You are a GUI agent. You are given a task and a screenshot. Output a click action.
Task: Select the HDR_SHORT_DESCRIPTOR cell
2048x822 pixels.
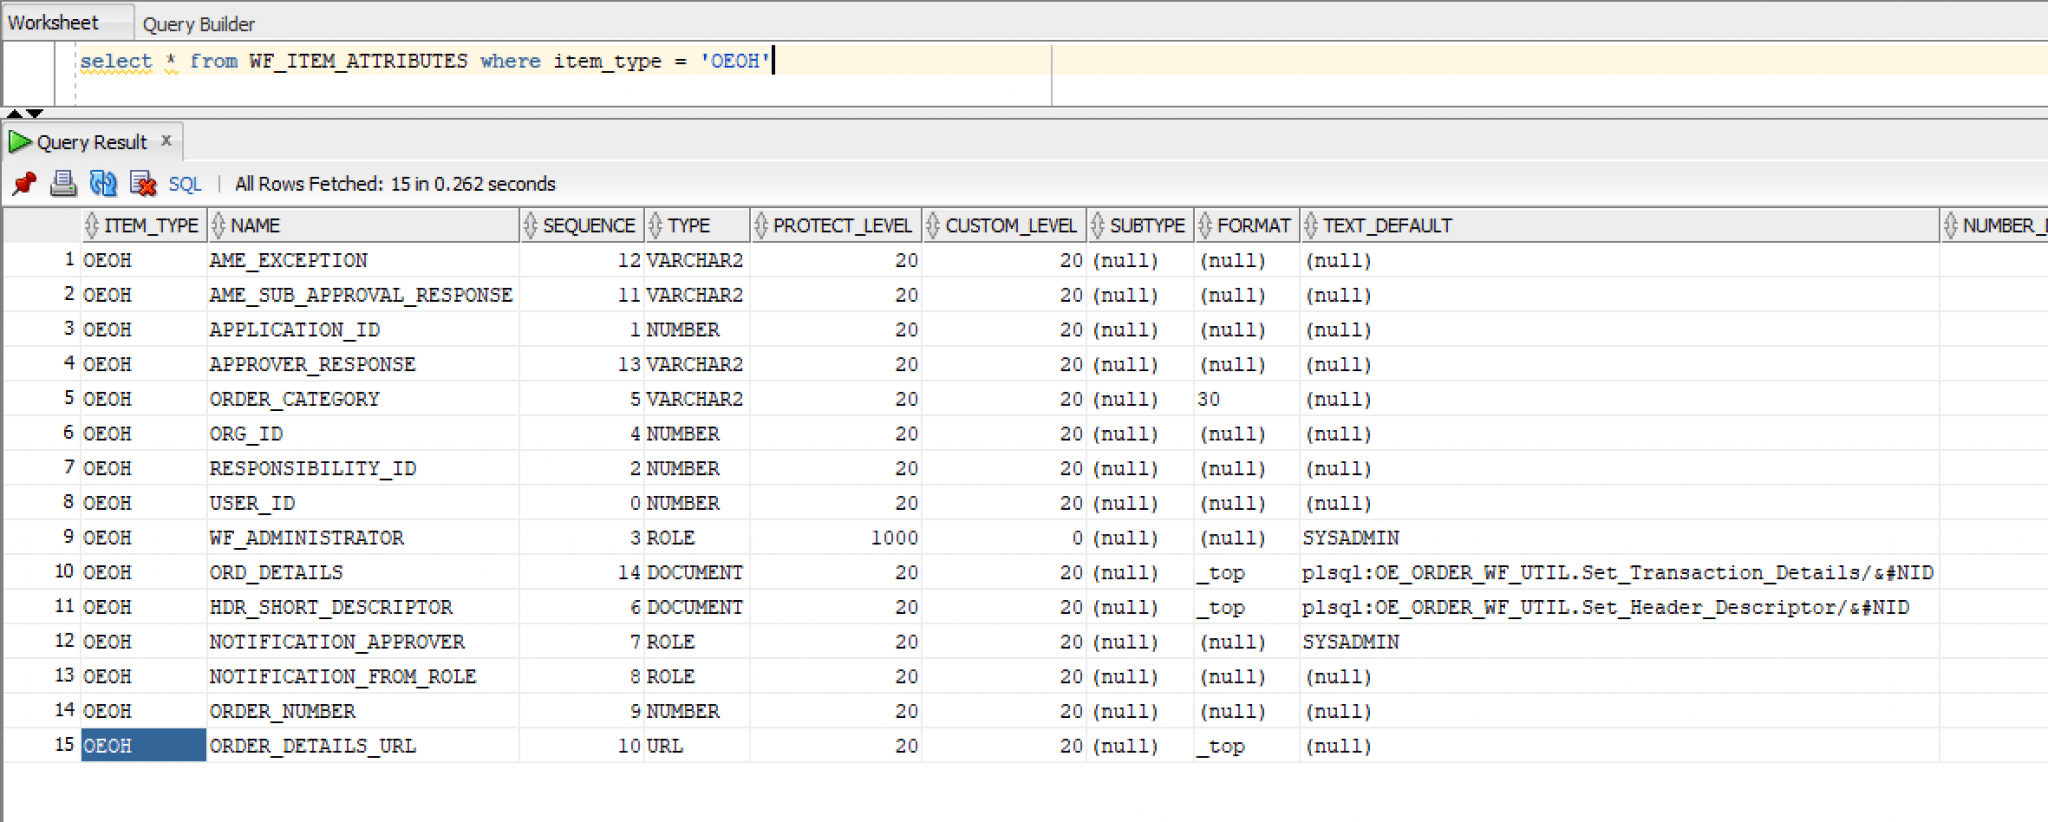363,607
